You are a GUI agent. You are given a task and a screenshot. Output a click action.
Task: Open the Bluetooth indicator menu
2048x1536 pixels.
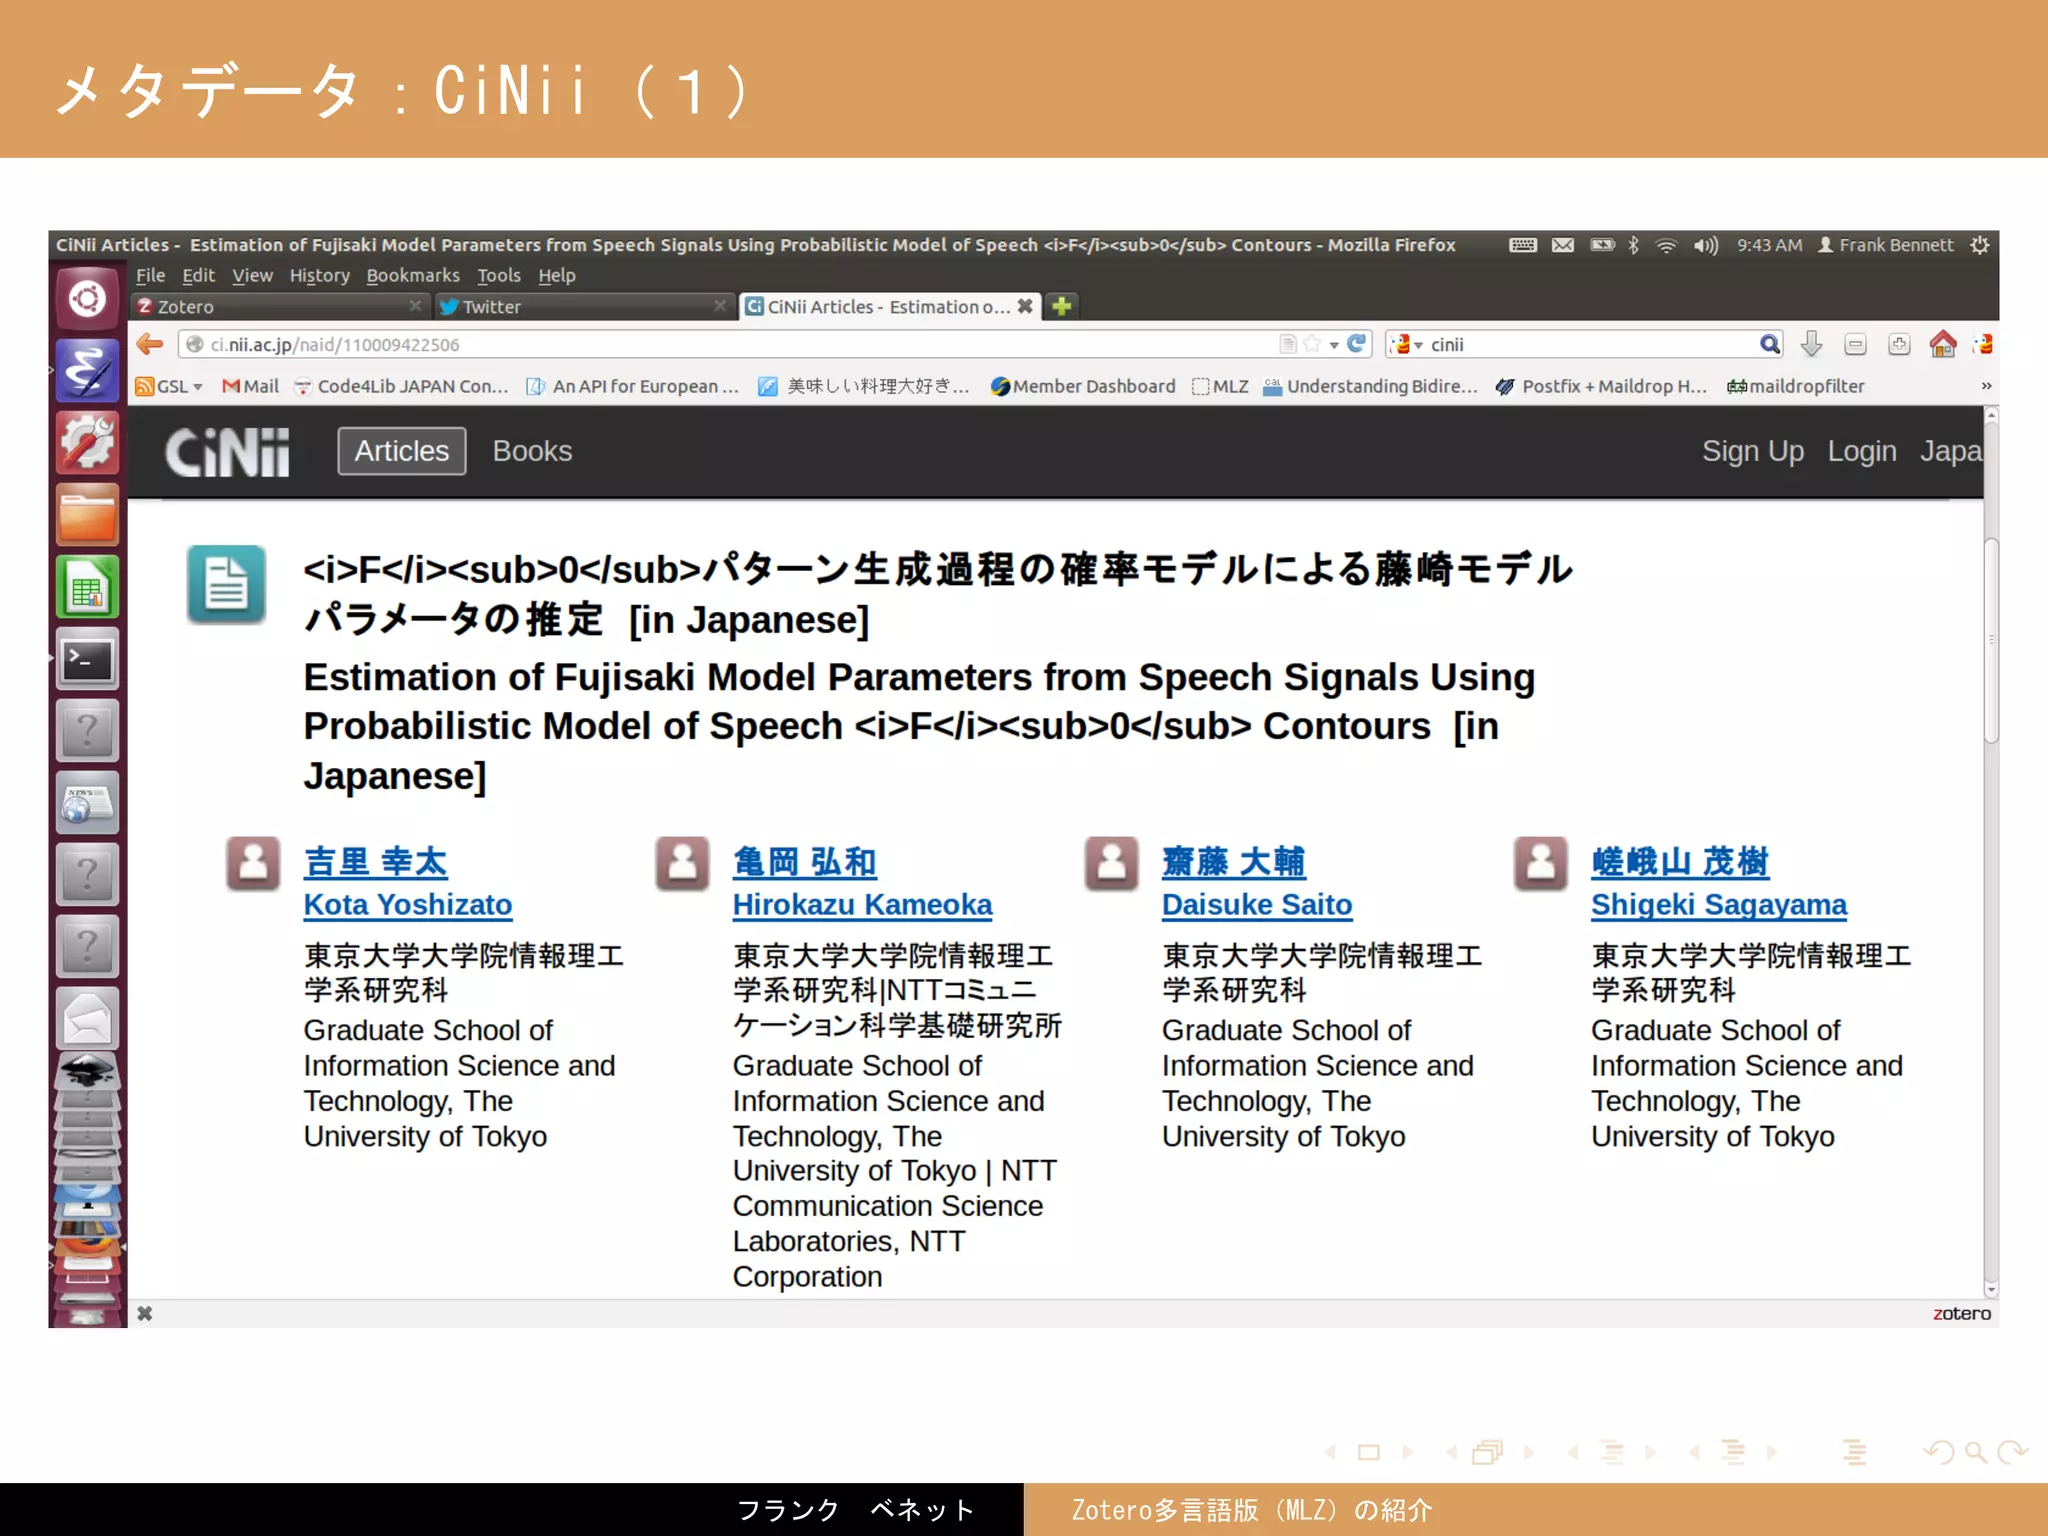[x=1633, y=245]
